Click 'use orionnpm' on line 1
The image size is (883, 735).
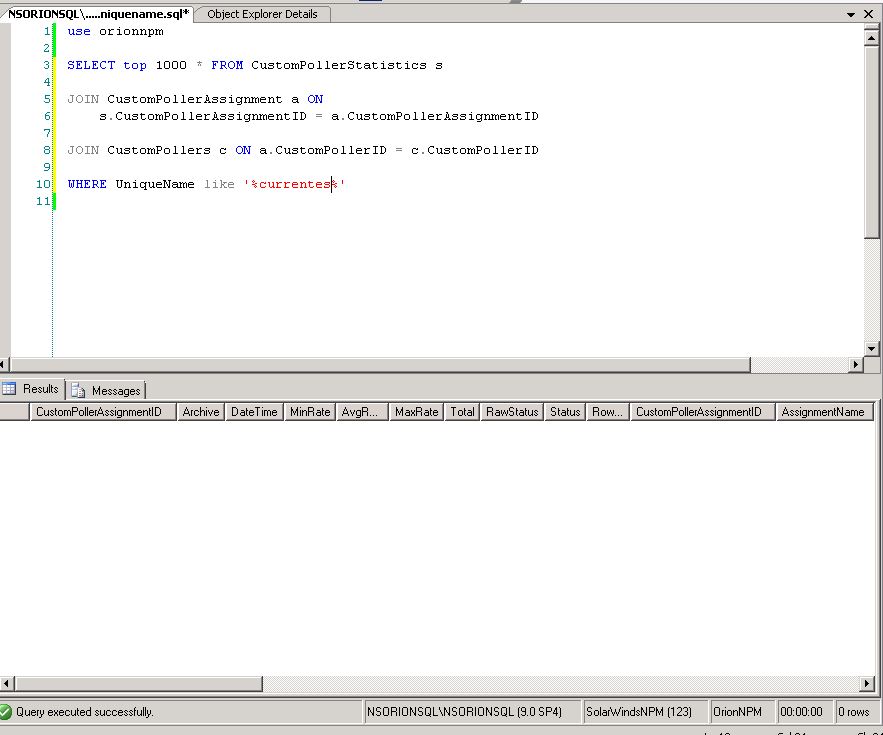click(115, 32)
